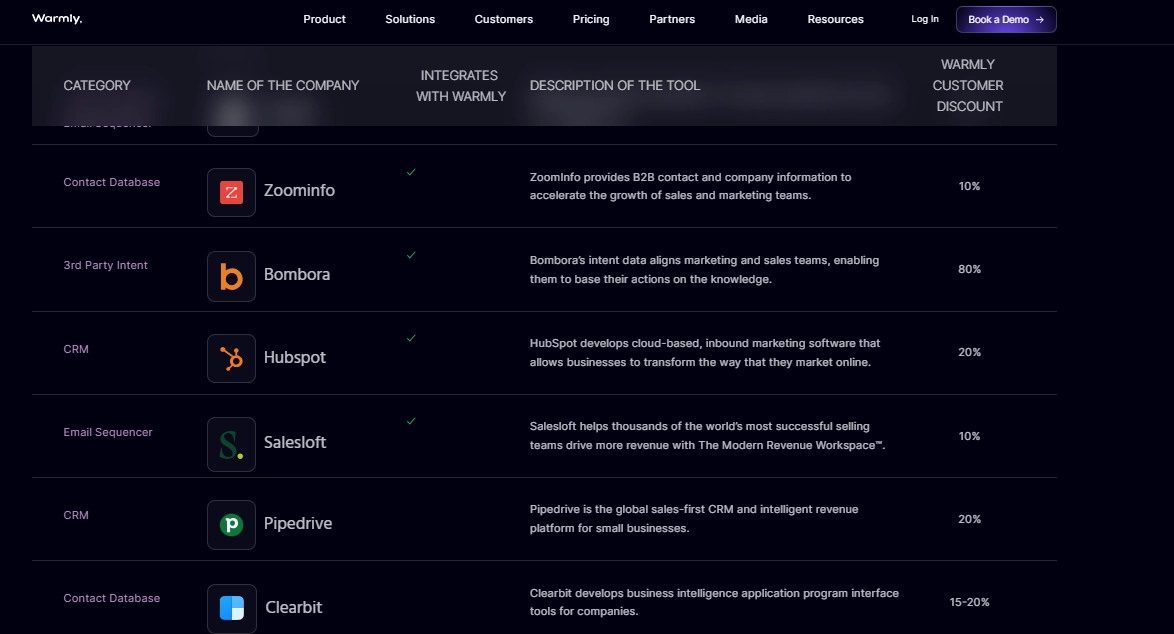Click the Book a Demo button

click(x=1006, y=19)
